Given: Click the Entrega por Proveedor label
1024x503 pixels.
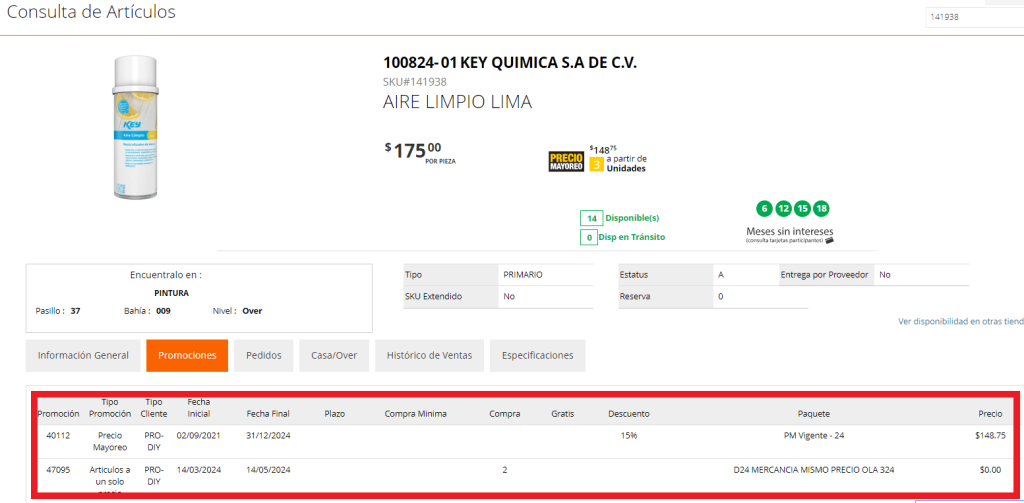Looking at the screenshot, I should [x=824, y=275].
